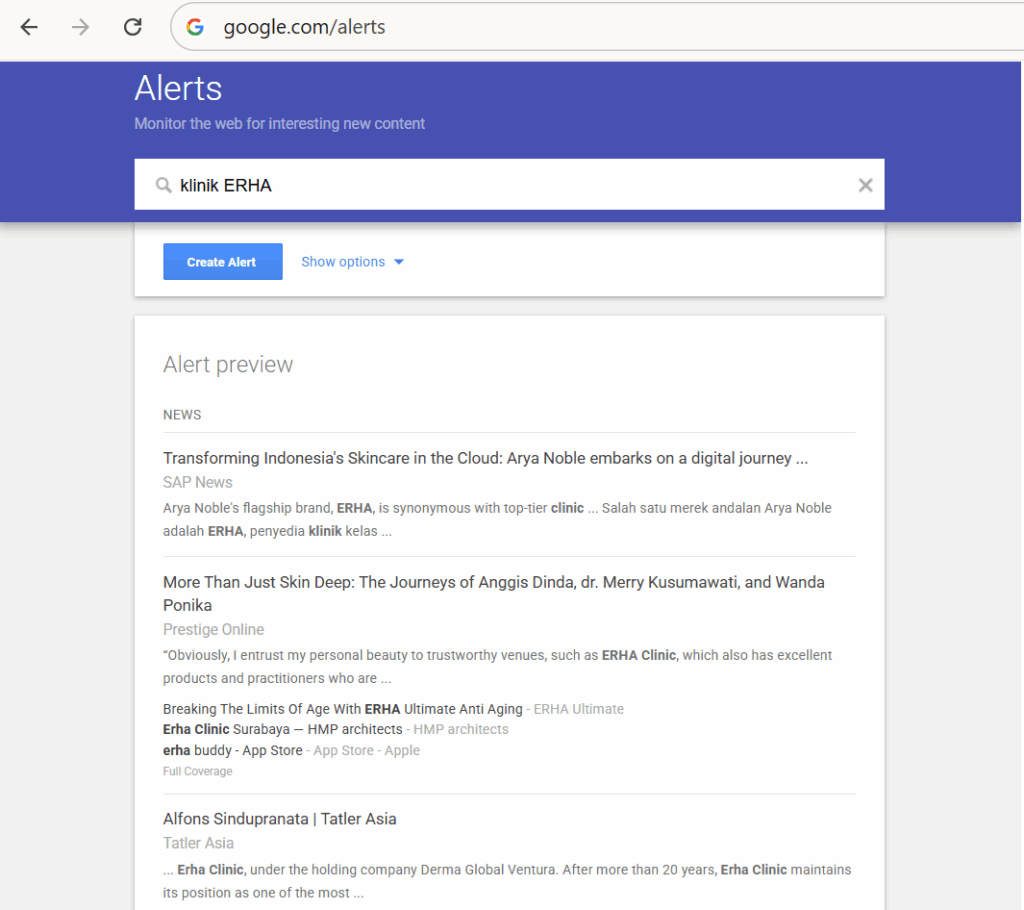Click the Alerts page title

(x=178, y=88)
